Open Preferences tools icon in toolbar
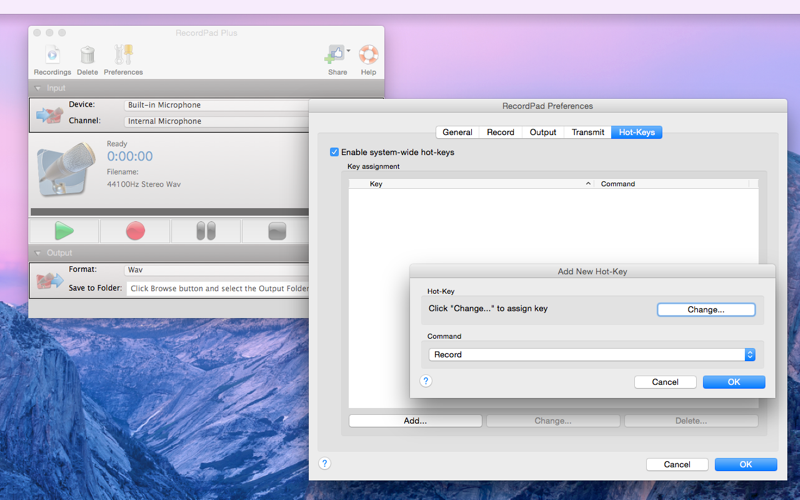The image size is (800, 500). click(x=123, y=60)
